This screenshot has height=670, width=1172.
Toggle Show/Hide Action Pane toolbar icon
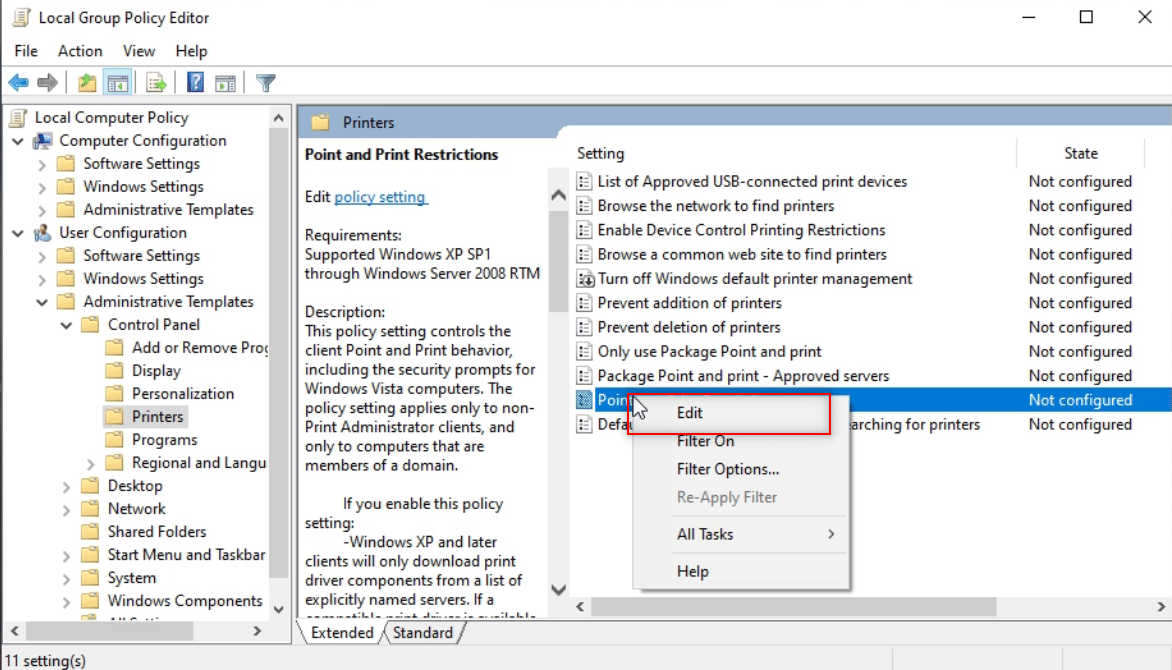(x=225, y=82)
